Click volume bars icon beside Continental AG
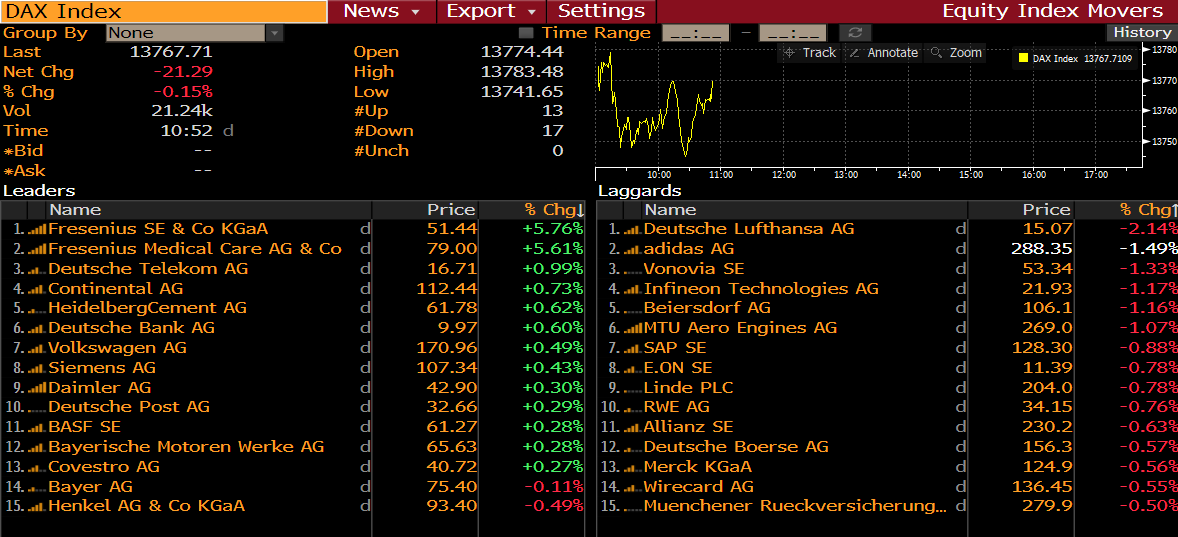 pyautogui.click(x=37, y=288)
